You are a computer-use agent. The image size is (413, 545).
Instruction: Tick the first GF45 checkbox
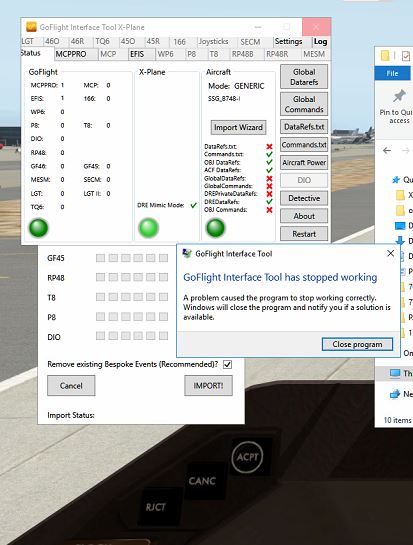tap(100, 258)
